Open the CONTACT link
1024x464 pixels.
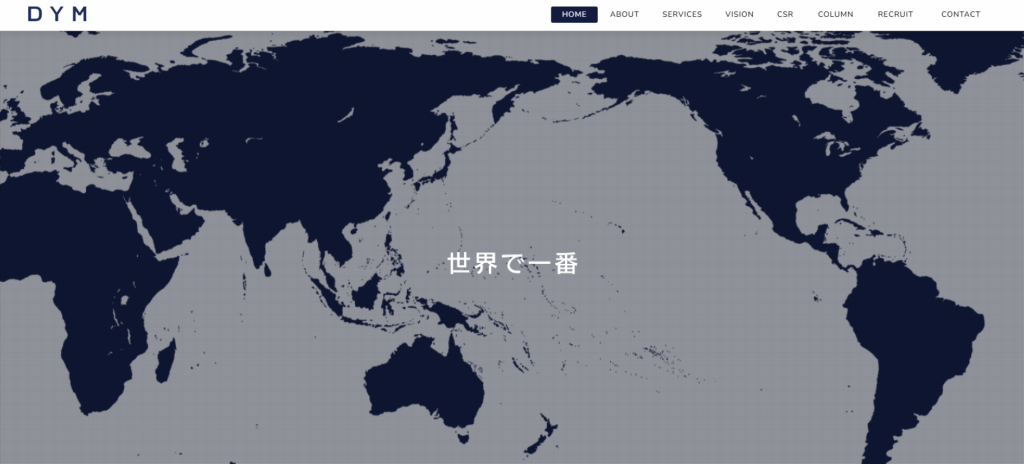click(x=961, y=14)
